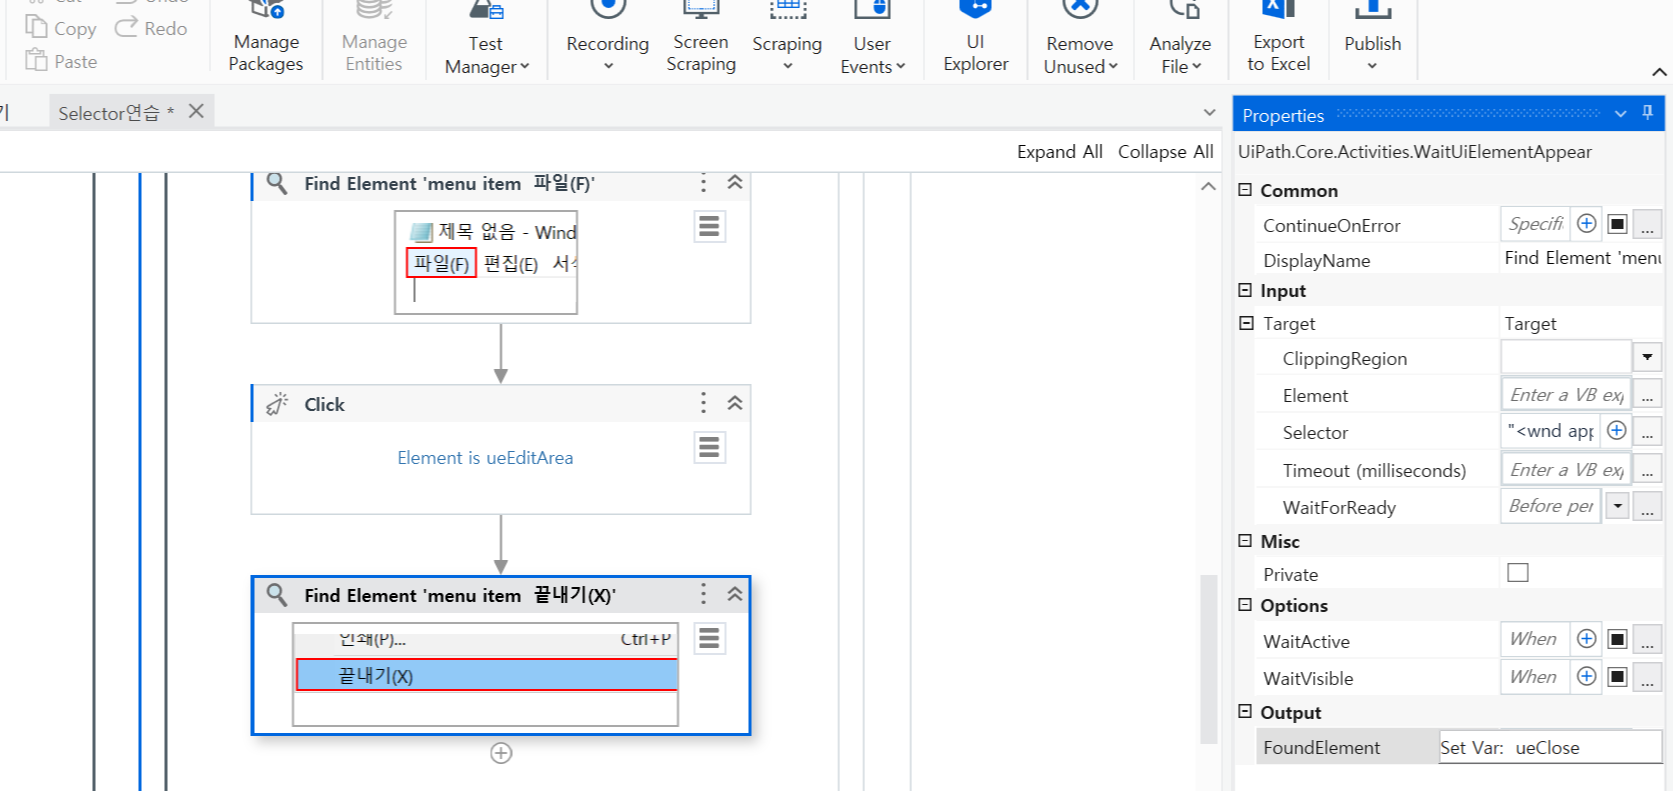Click ContinueOnError input field
1673x791 pixels.
coord(1535,224)
